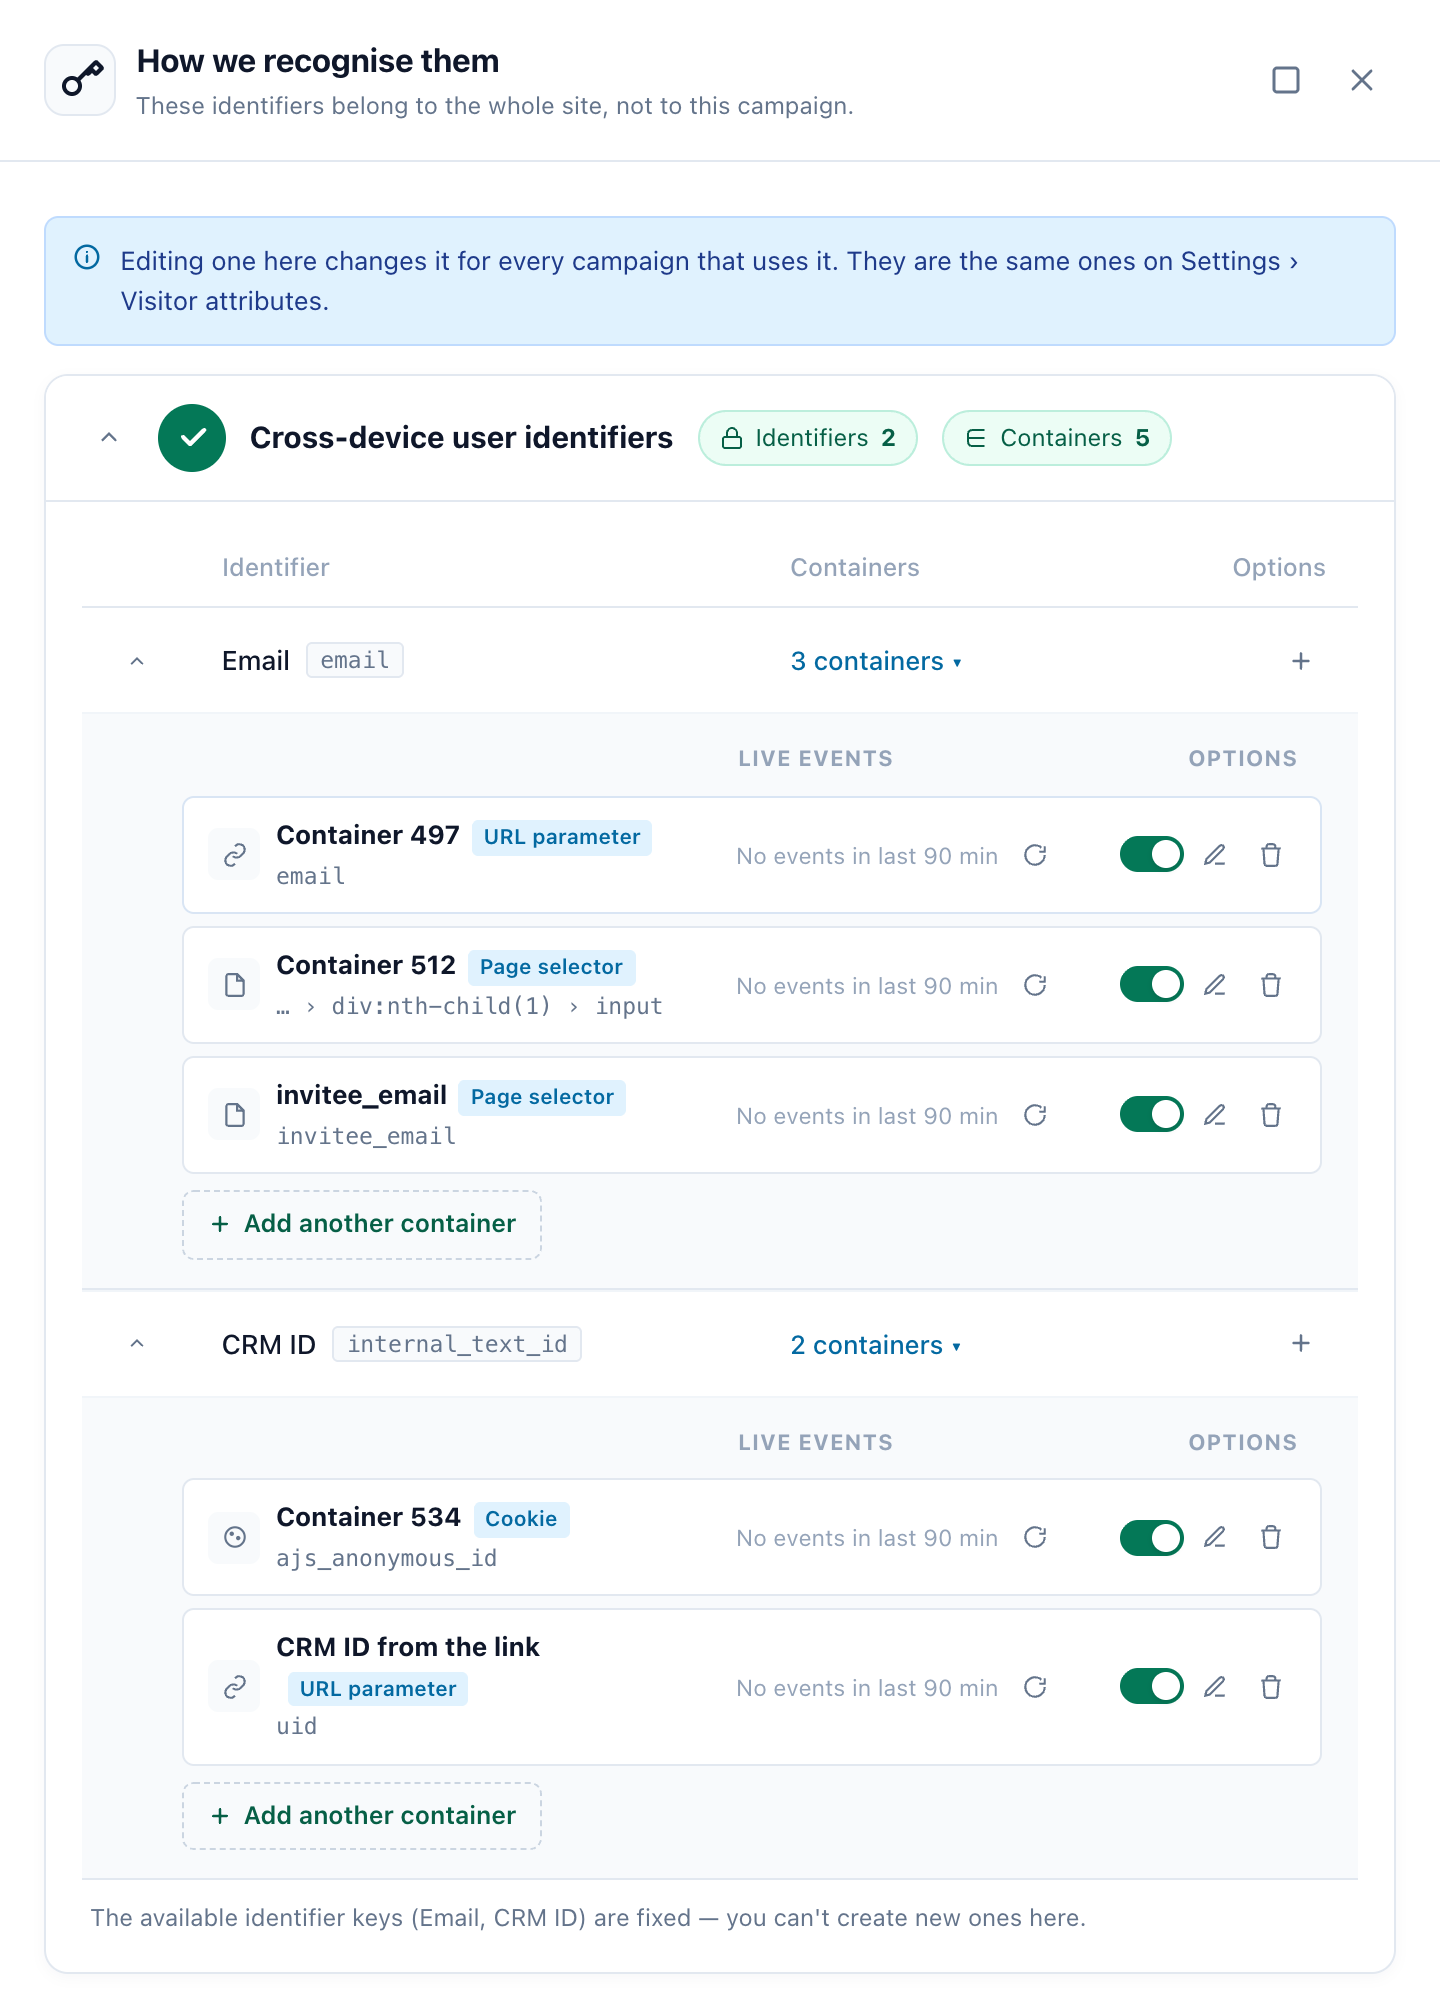Toggle the invitee_email container off
The image size is (1440, 2000).
[1152, 1115]
